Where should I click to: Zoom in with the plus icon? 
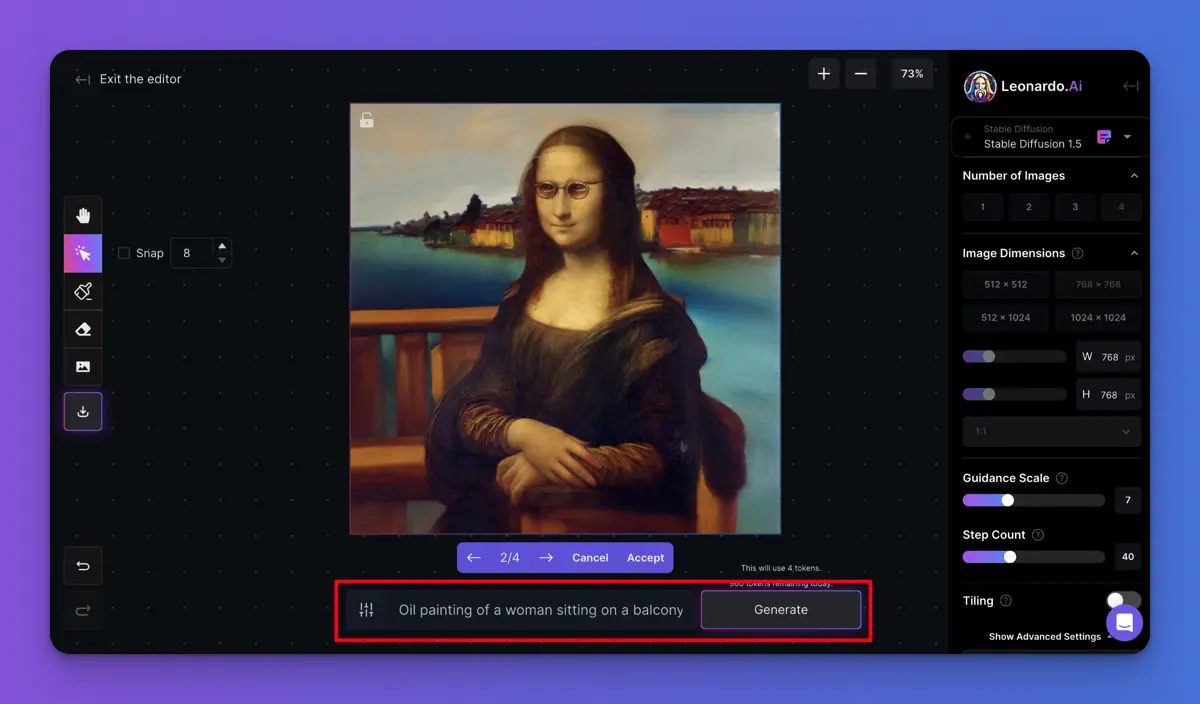point(824,74)
